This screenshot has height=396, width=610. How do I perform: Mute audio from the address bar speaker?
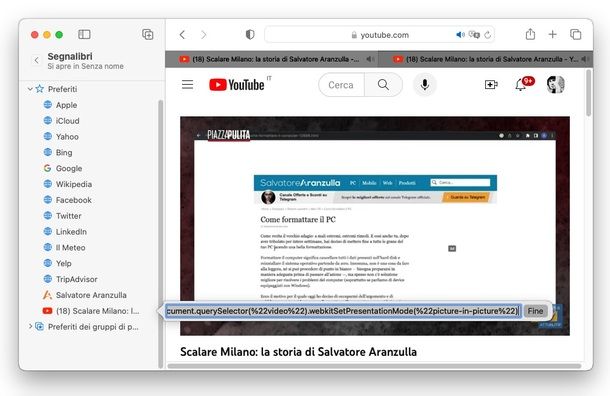pyautogui.click(x=460, y=35)
